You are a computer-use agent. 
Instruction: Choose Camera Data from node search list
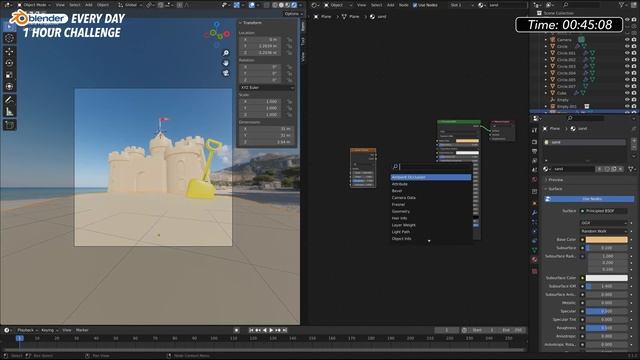tap(431, 198)
